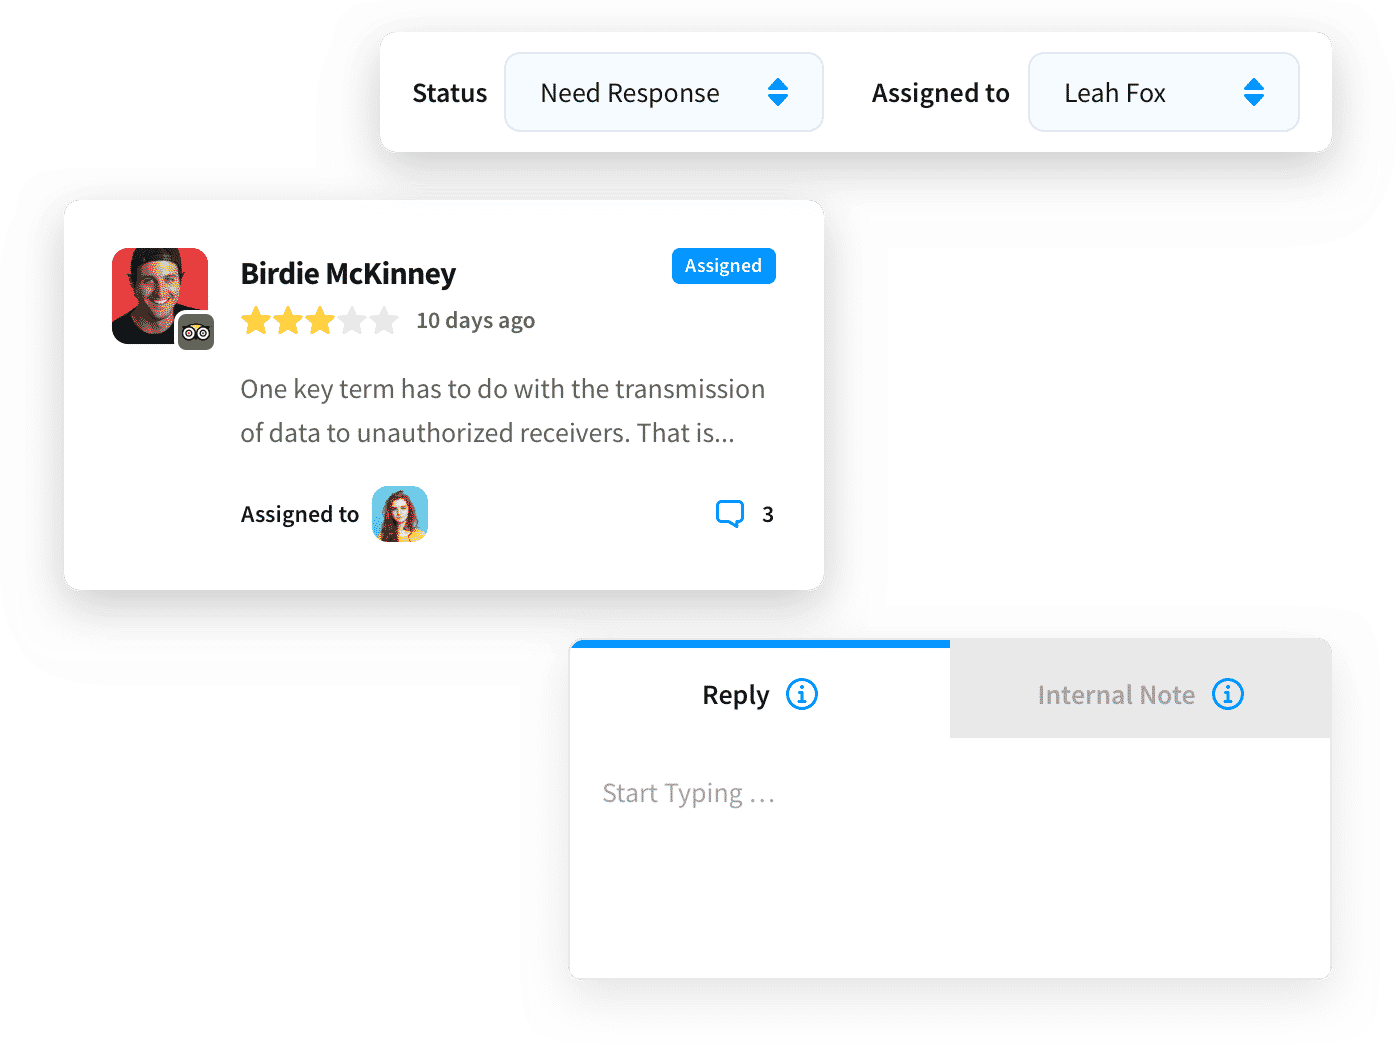Select the Reply tab
This screenshot has height=1044, width=1396.
760,692
